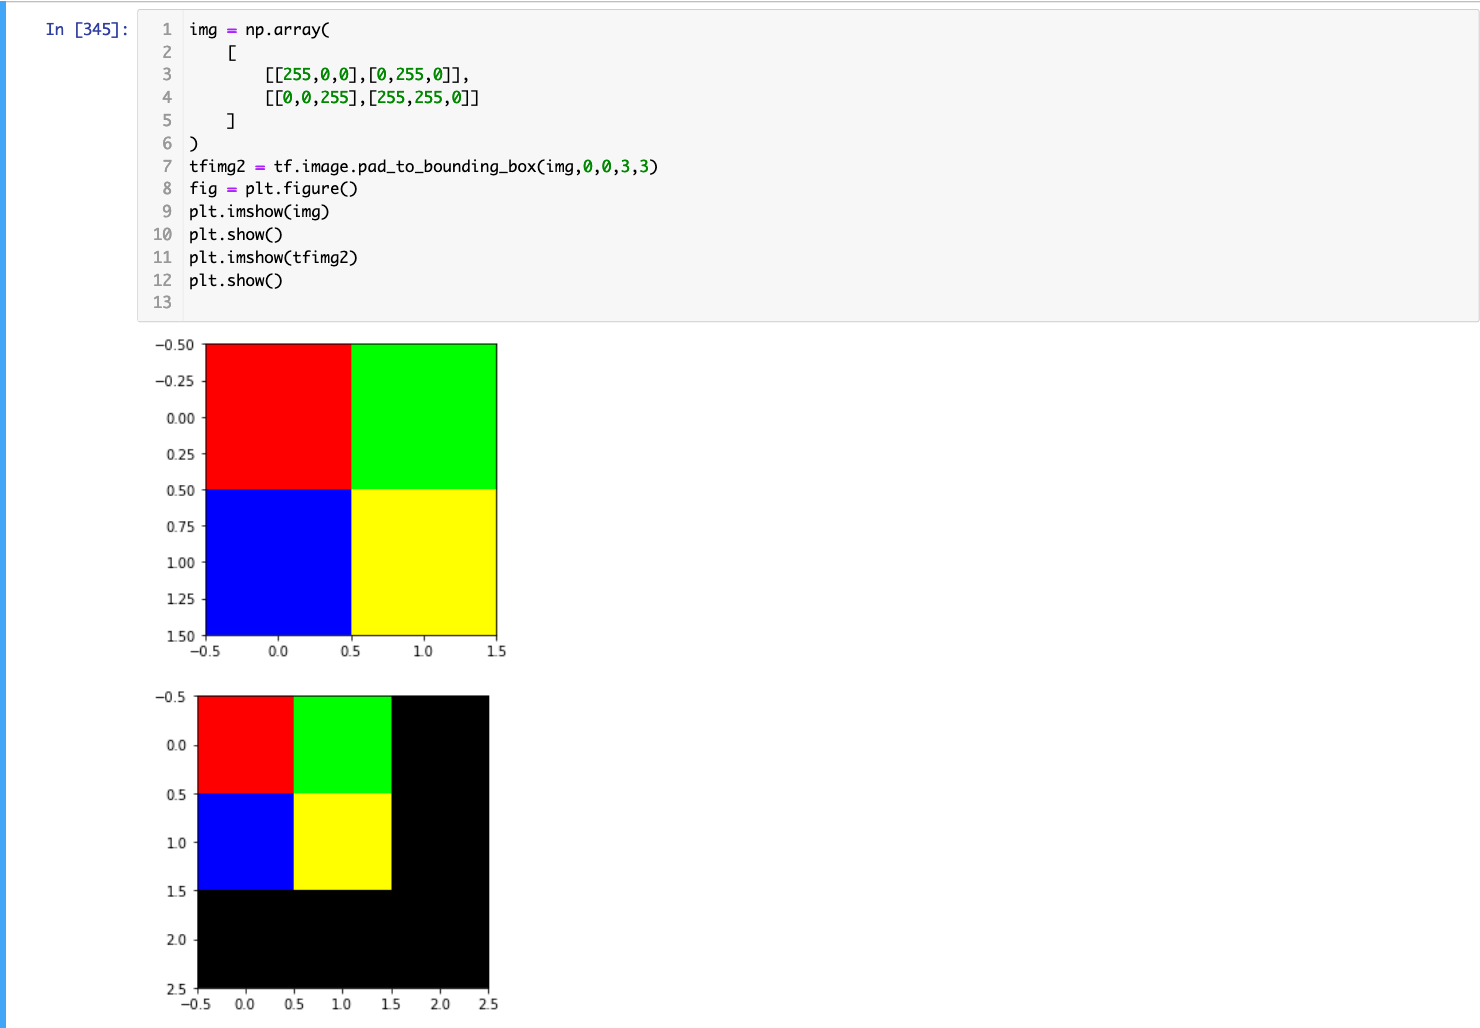Click empty code line 13

point(830,302)
